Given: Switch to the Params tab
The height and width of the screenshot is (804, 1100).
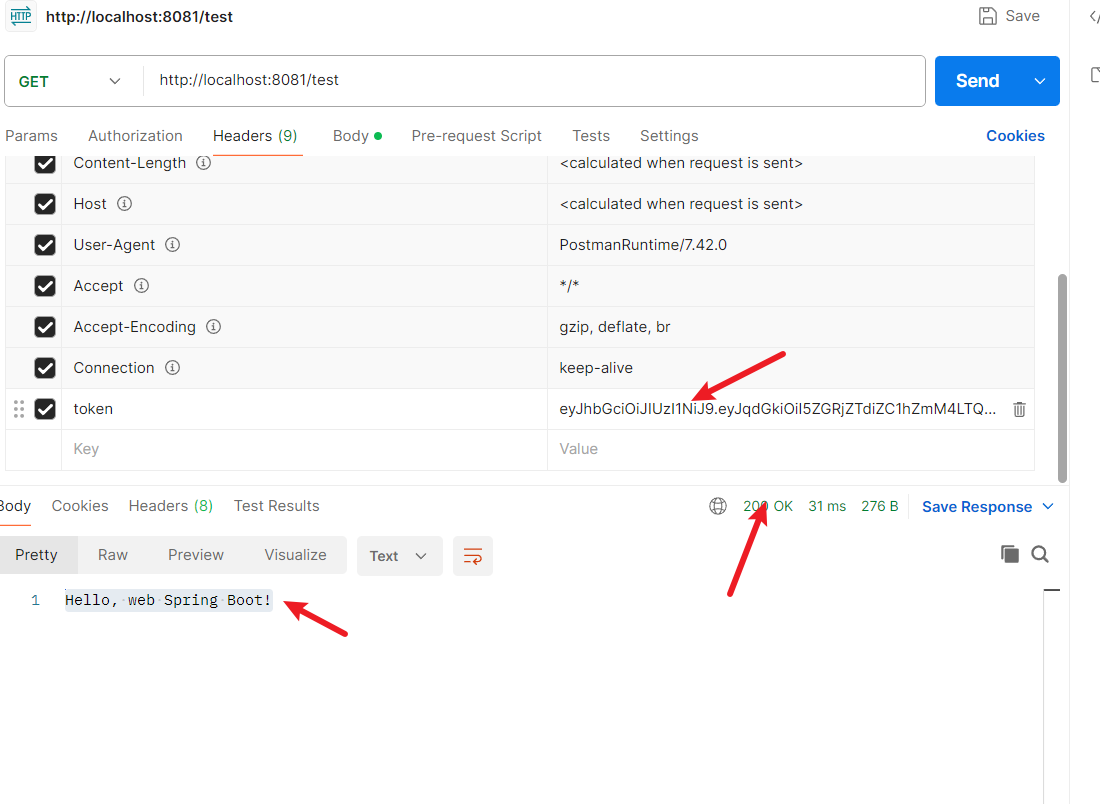Looking at the screenshot, I should tap(32, 136).
